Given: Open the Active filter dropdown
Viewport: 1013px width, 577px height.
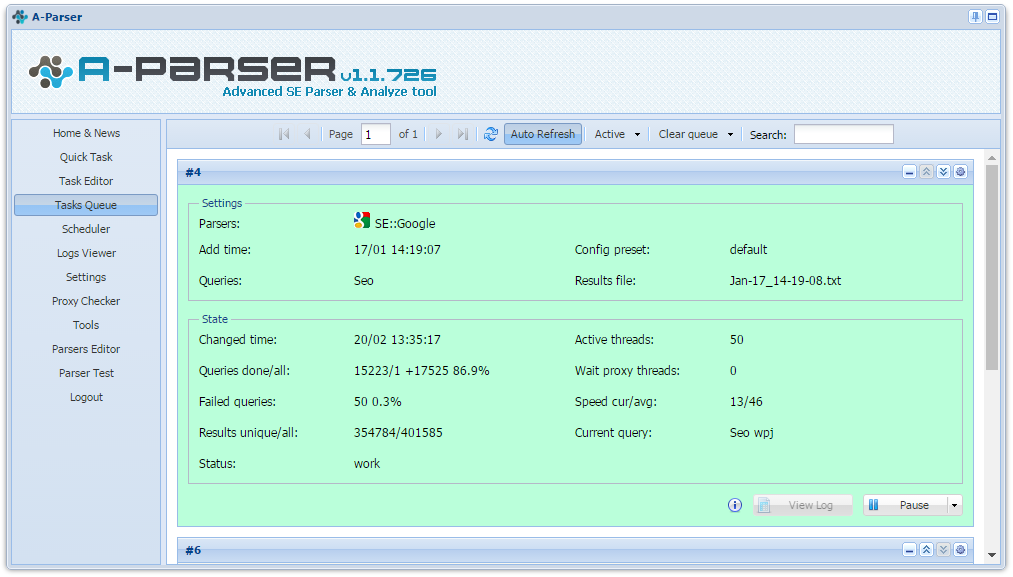Looking at the screenshot, I should coord(617,134).
